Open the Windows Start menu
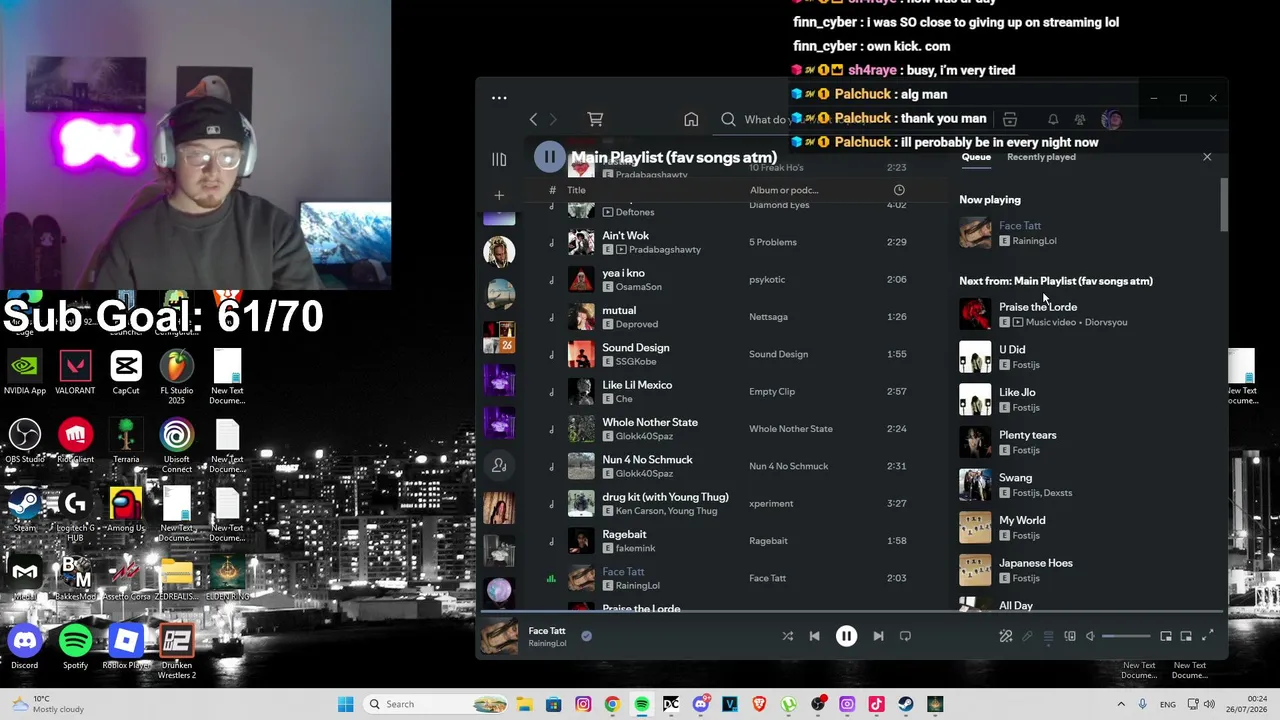 click(x=345, y=704)
